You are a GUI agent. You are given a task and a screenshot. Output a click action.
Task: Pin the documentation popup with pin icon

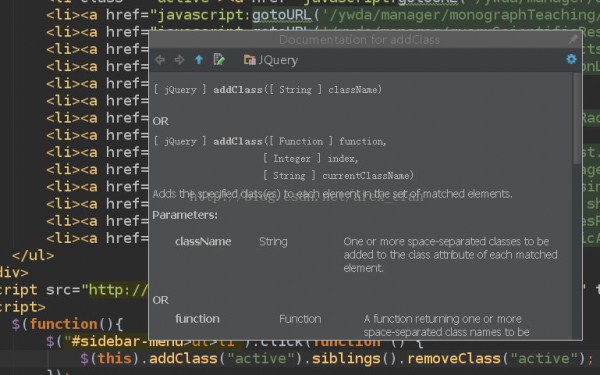click(573, 39)
